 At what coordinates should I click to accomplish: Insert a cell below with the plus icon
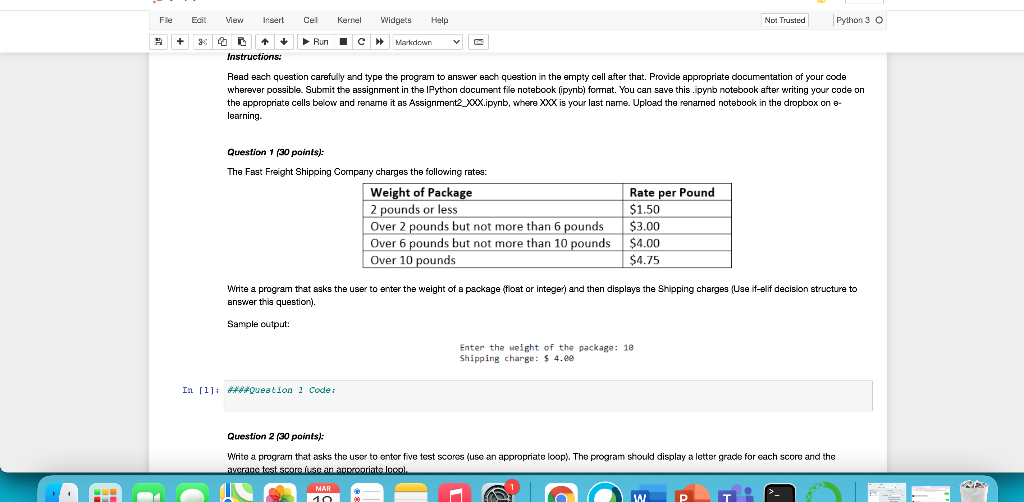pyautogui.click(x=181, y=42)
